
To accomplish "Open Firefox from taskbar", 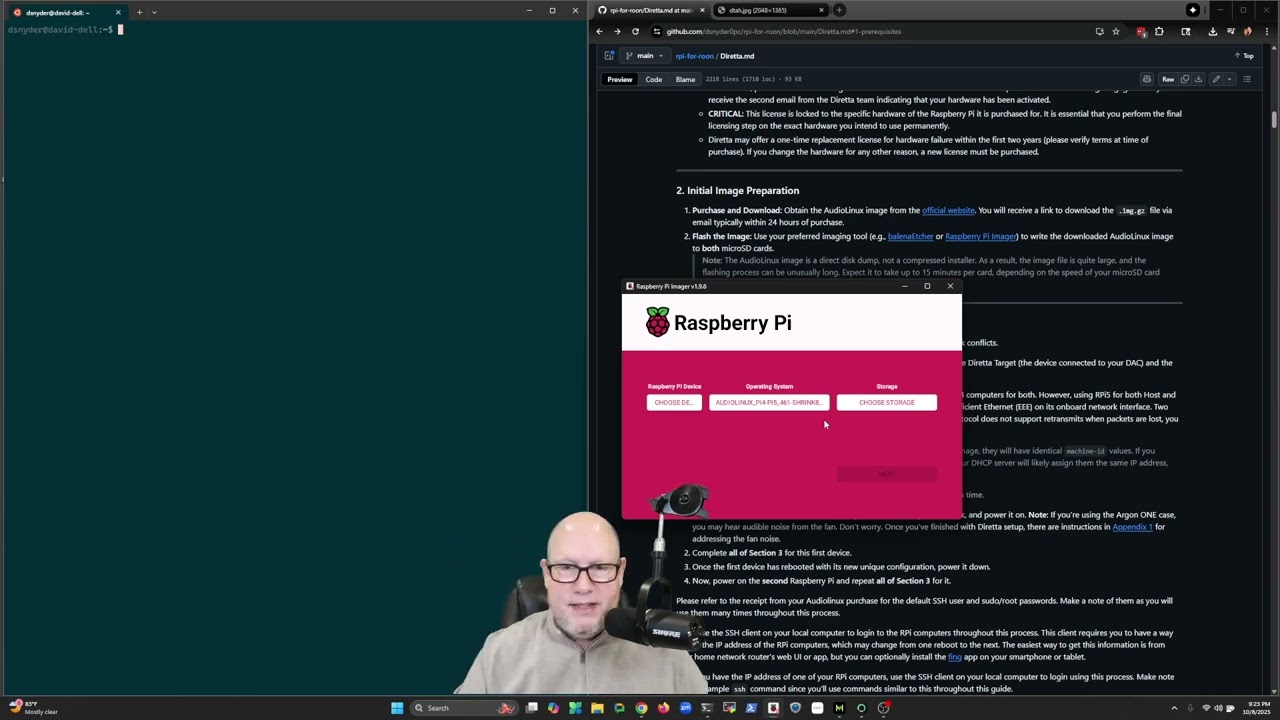I will click(663, 708).
